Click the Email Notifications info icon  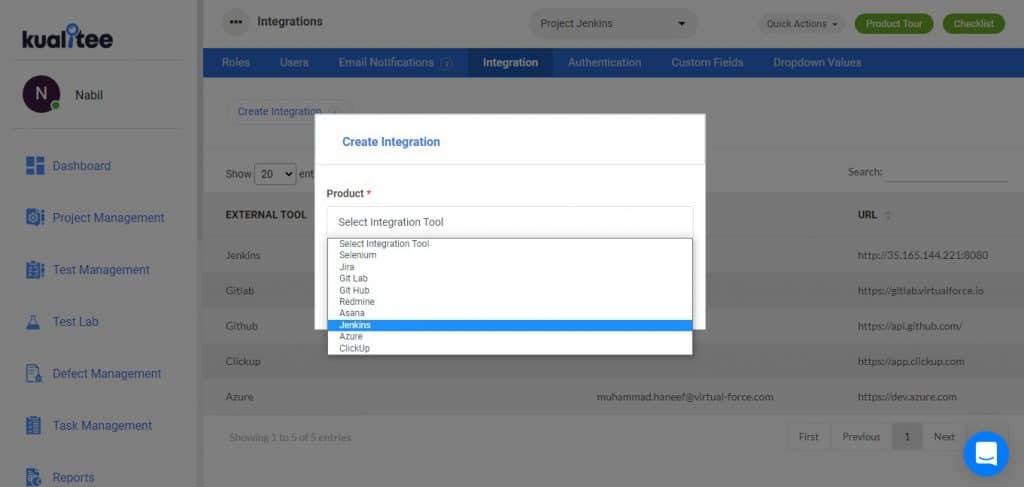pos(447,63)
